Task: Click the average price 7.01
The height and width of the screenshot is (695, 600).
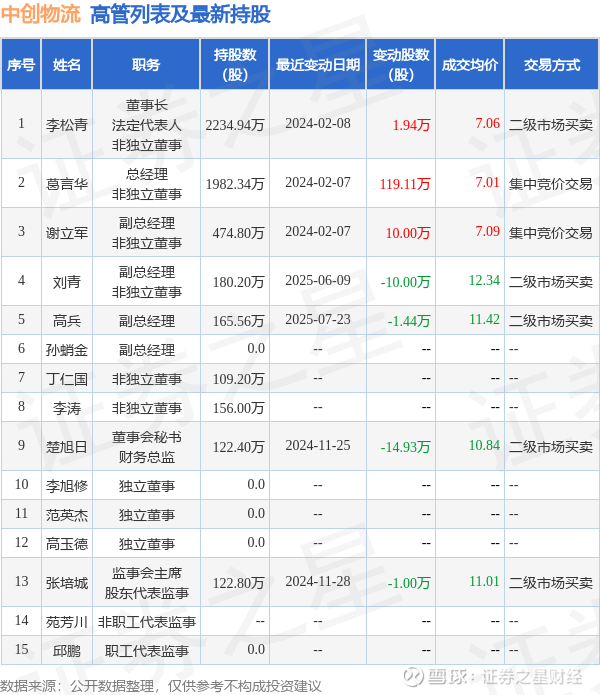Action: click(487, 182)
